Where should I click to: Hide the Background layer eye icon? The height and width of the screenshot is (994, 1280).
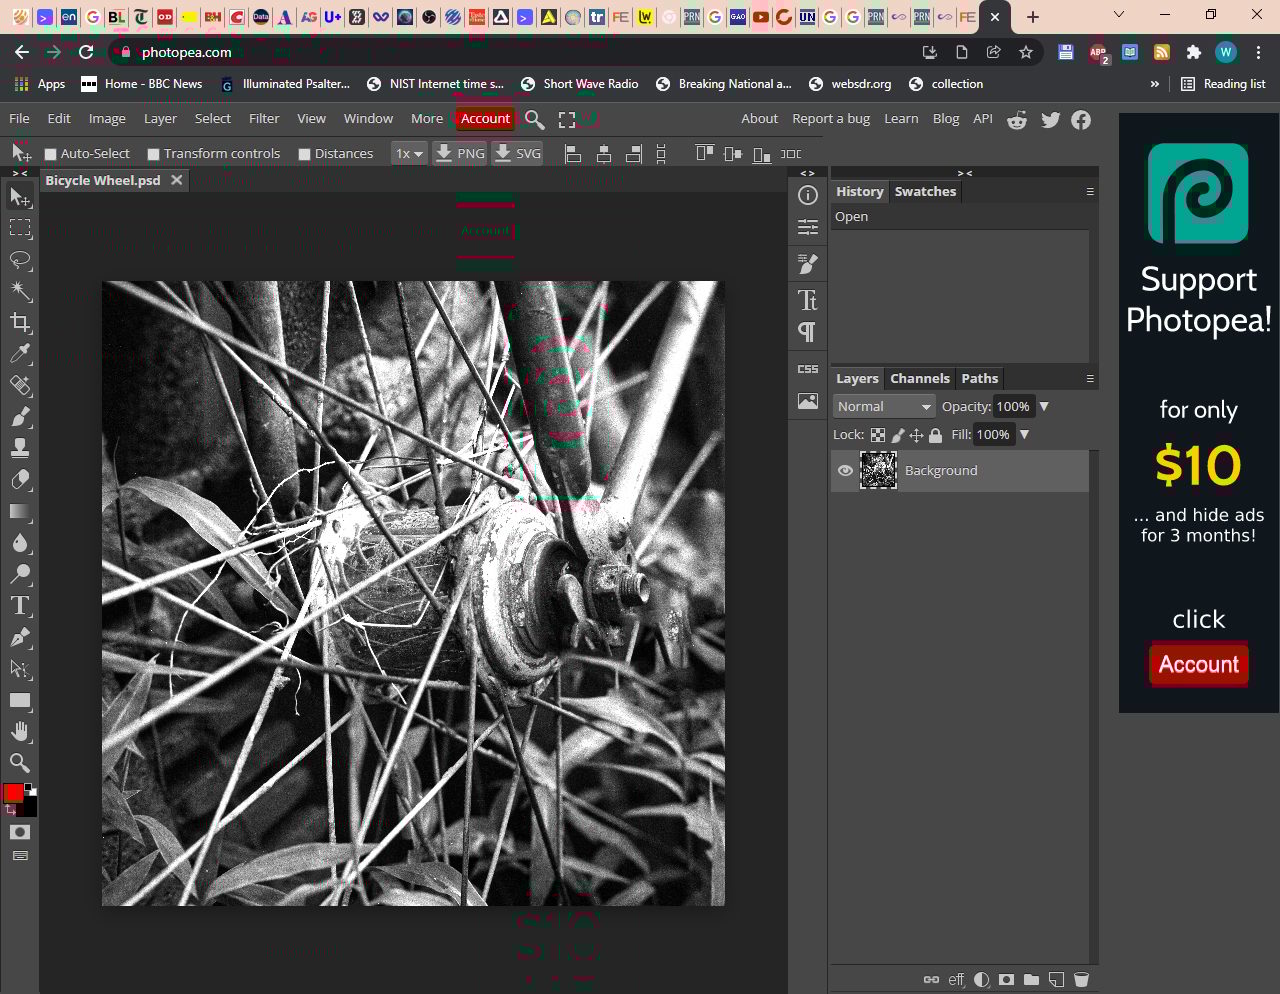[x=845, y=471]
